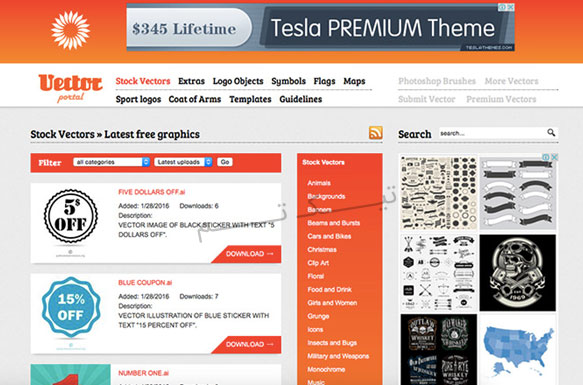Select the Monochrome category
This screenshot has height=385, width=583.
[x=326, y=370]
